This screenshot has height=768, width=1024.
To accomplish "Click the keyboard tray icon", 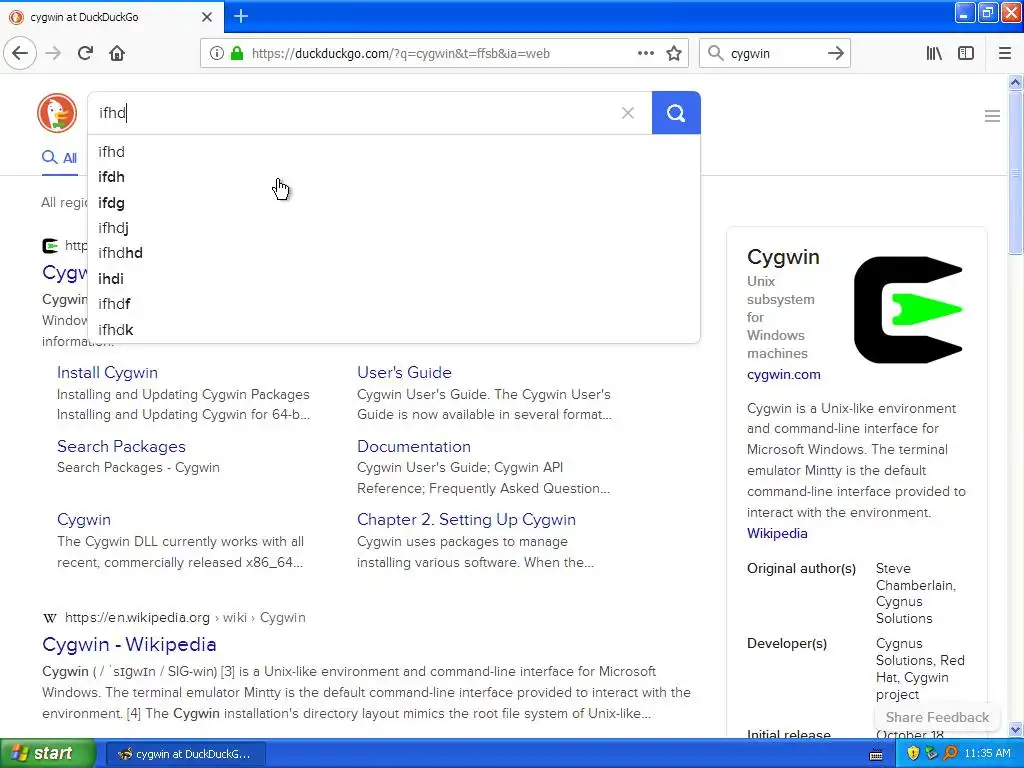I will point(876,754).
